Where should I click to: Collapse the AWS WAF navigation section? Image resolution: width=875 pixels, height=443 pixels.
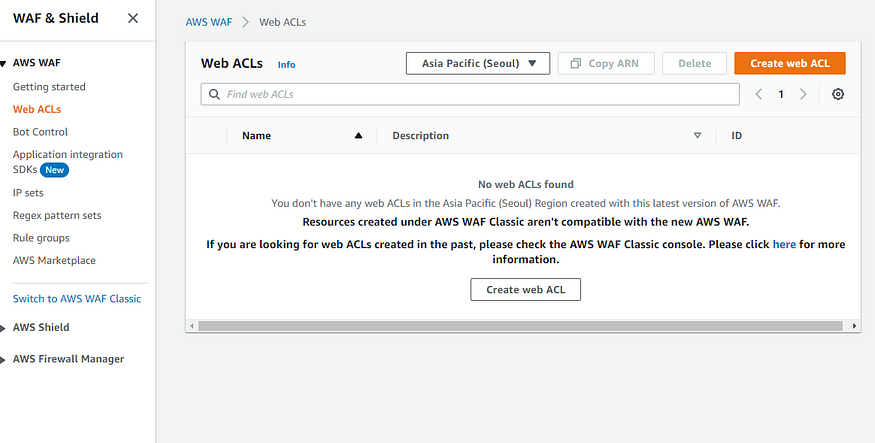click(x=3, y=64)
